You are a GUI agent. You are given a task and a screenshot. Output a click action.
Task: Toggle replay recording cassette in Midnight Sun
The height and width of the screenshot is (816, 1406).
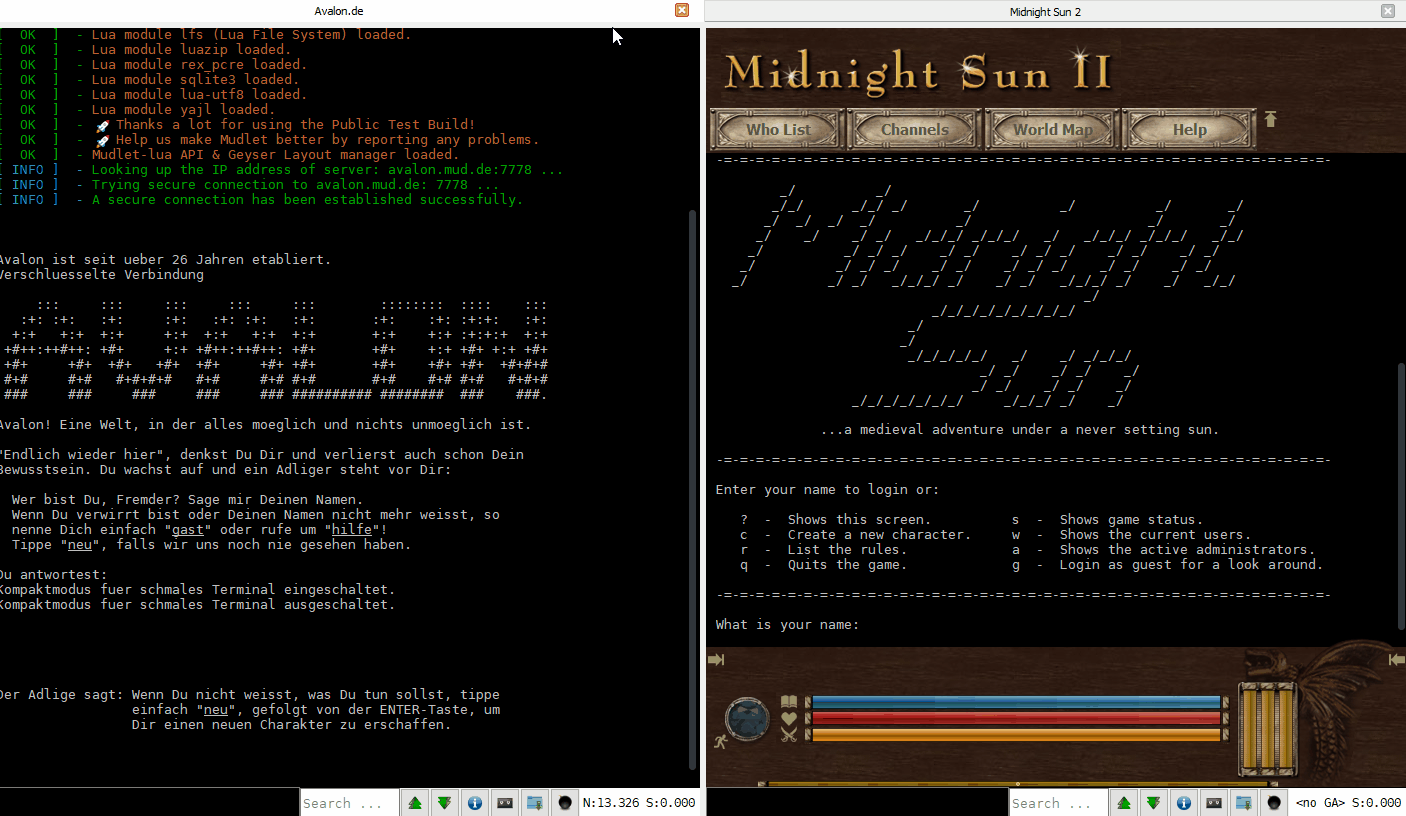(1214, 802)
